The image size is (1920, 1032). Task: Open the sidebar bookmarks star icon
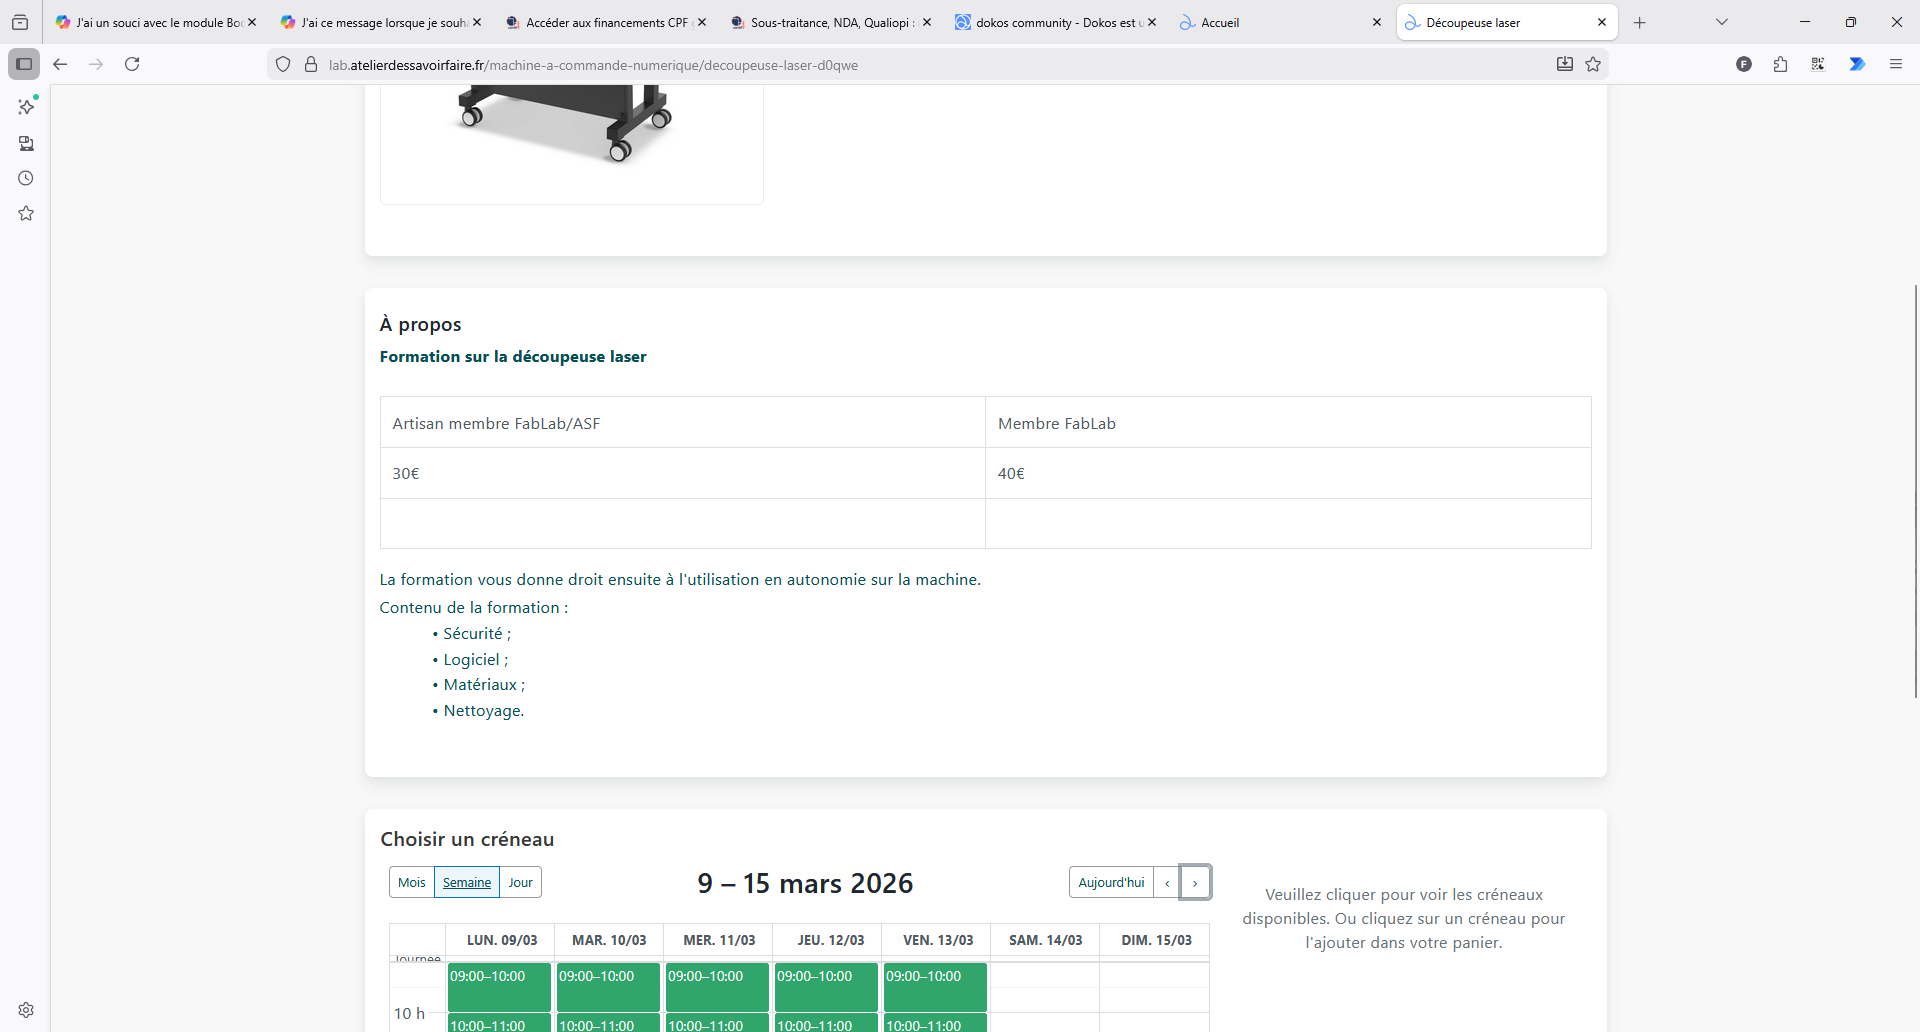26,213
